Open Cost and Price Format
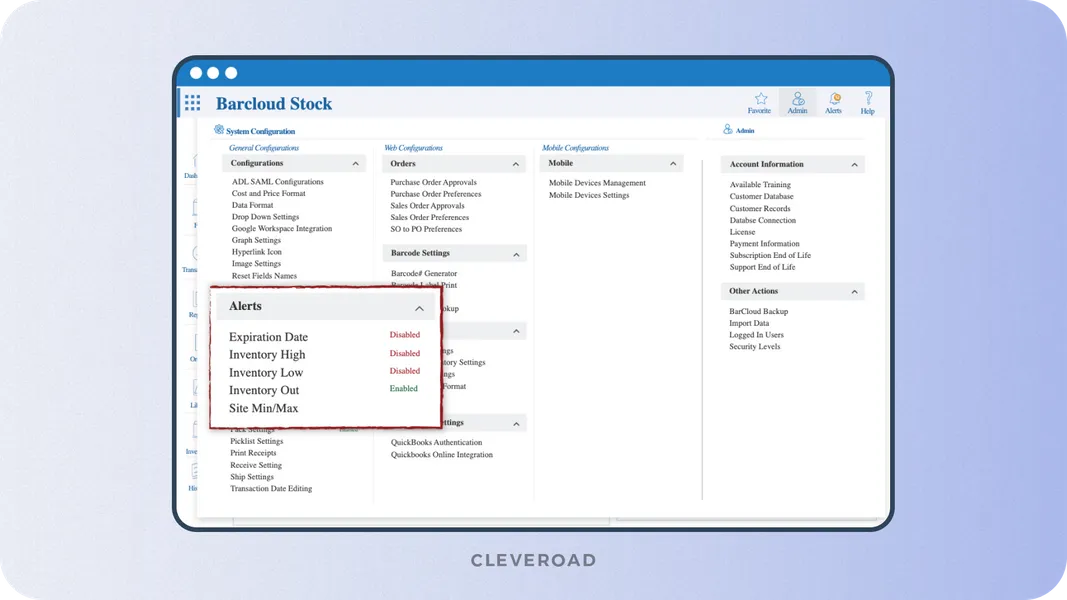The image size is (1067, 600). coord(269,193)
